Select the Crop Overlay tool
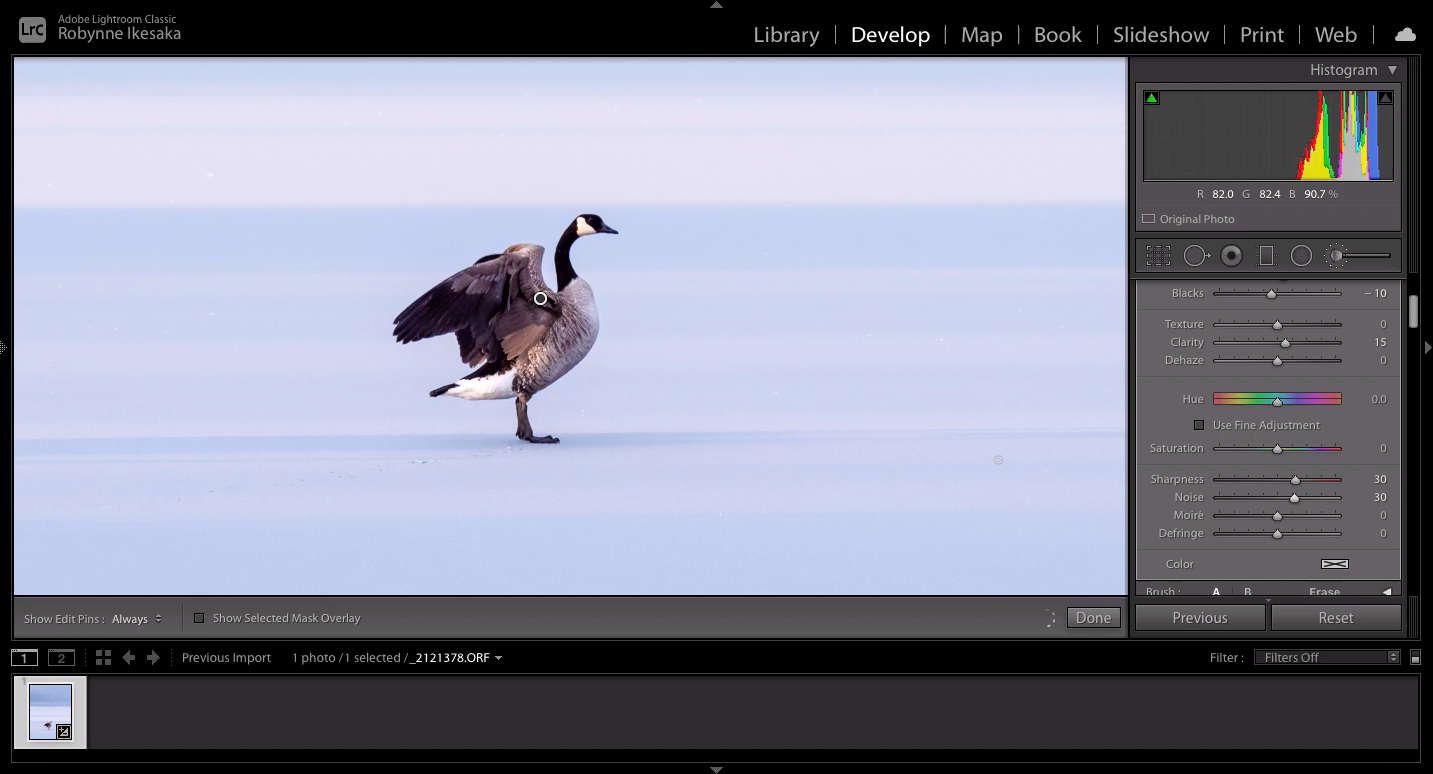Screen dimensions: 1433x774 point(1158,255)
